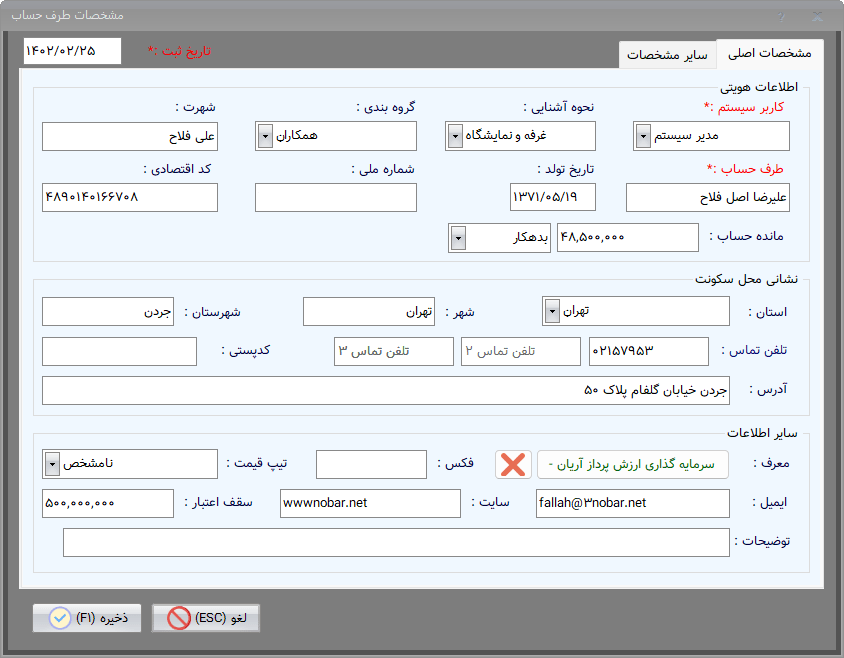Open the استان province dropdown

pyautogui.click(x=552, y=312)
